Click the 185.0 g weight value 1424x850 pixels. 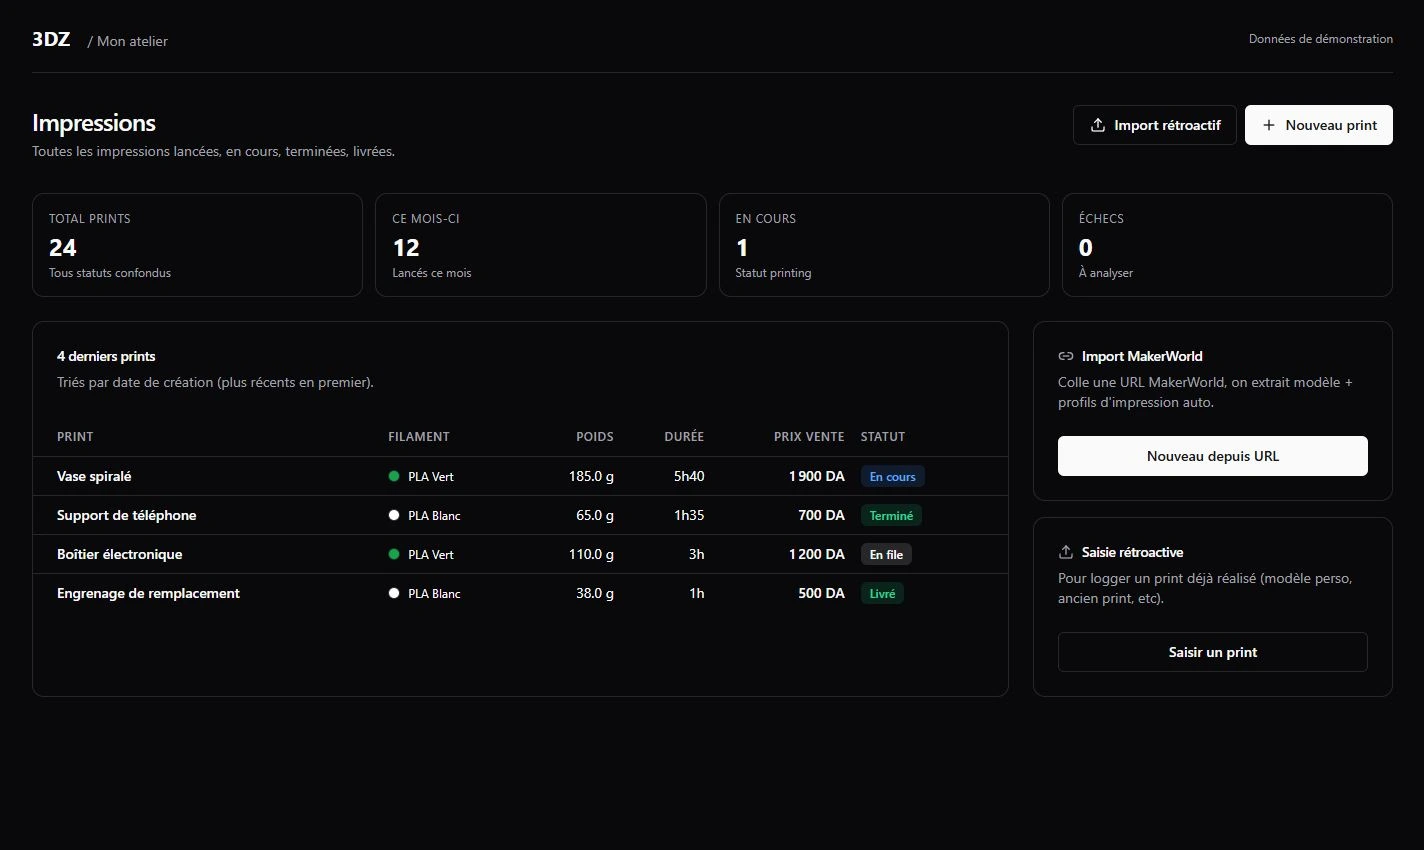(x=591, y=476)
